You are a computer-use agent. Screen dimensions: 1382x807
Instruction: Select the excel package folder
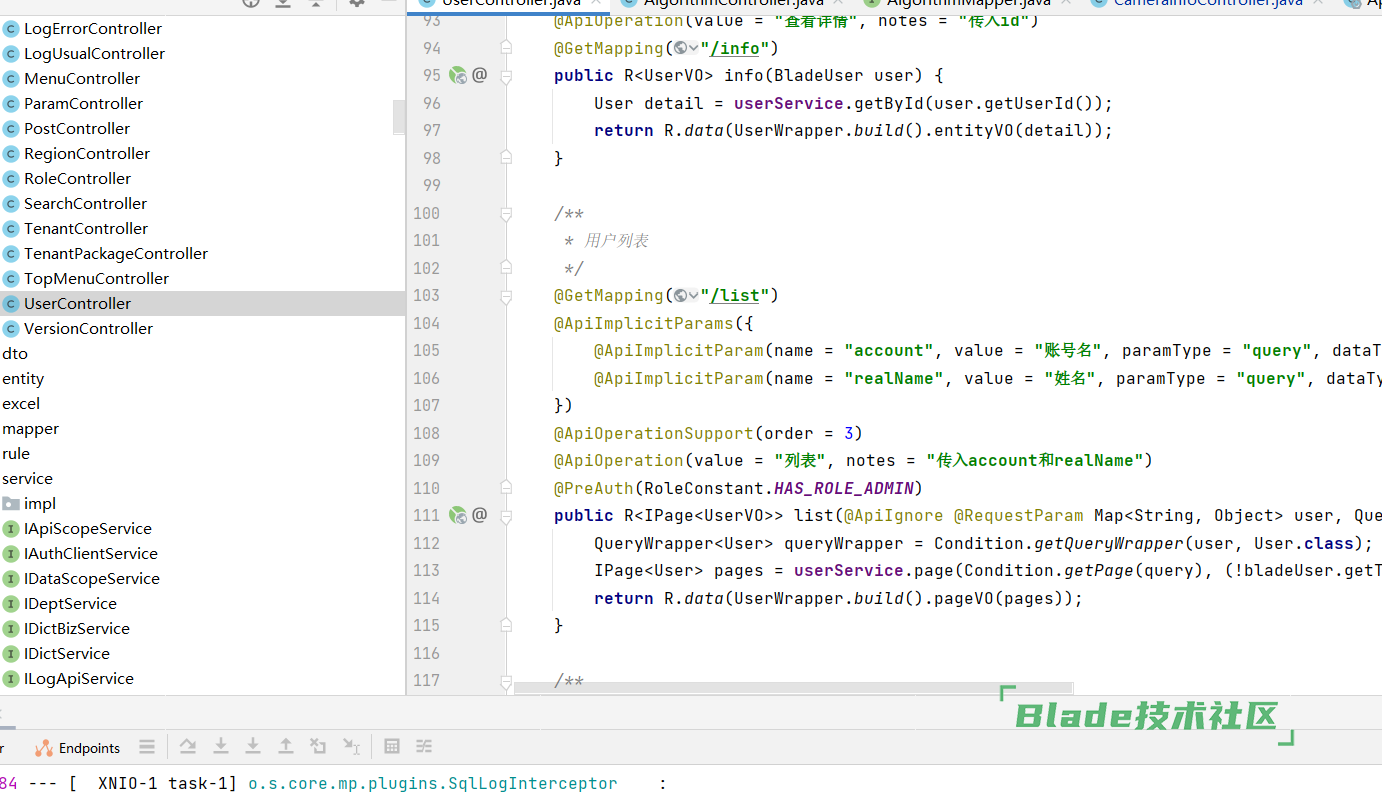tap(21, 404)
